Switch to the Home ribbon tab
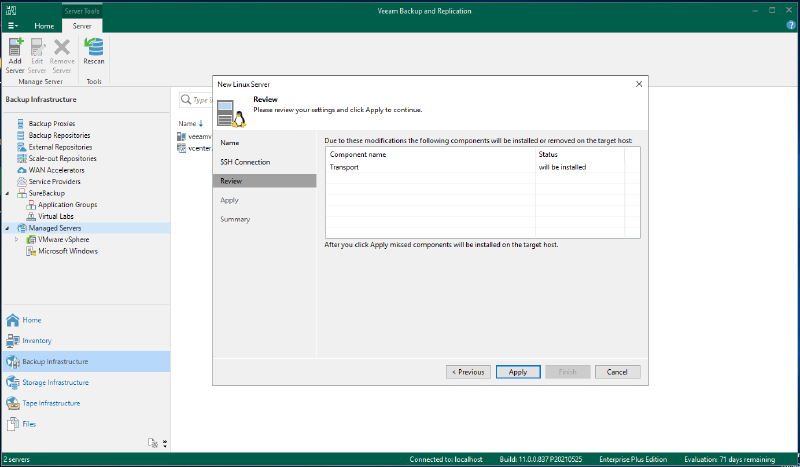Image resolution: width=800 pixels, height=467 pixels. pyautogui.click(x=44, y=26)
